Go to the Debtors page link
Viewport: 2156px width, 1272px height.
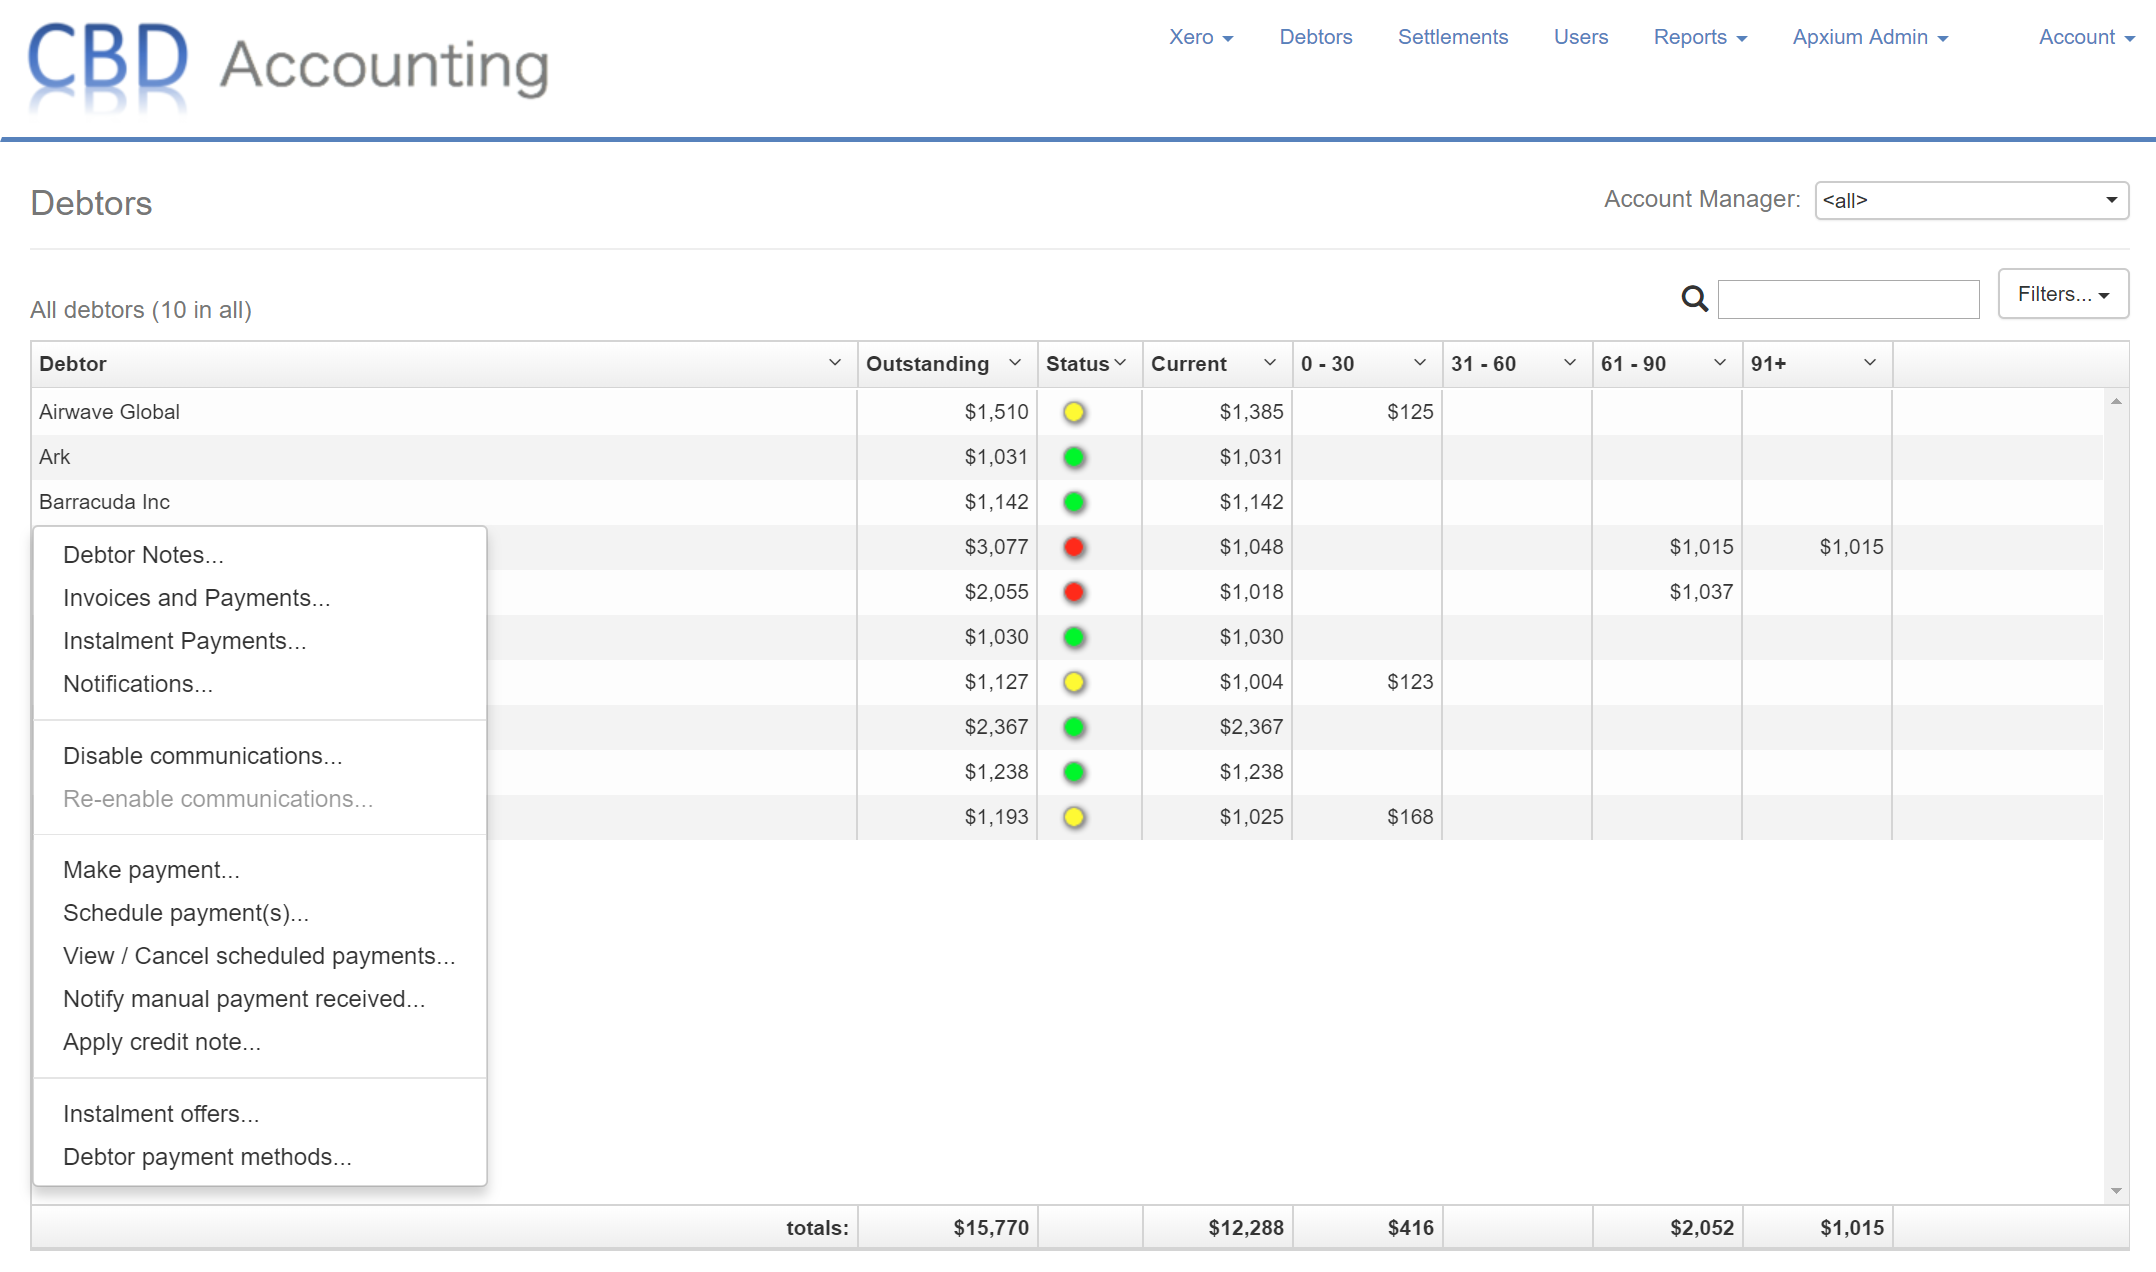click(x=1315, y=37)
